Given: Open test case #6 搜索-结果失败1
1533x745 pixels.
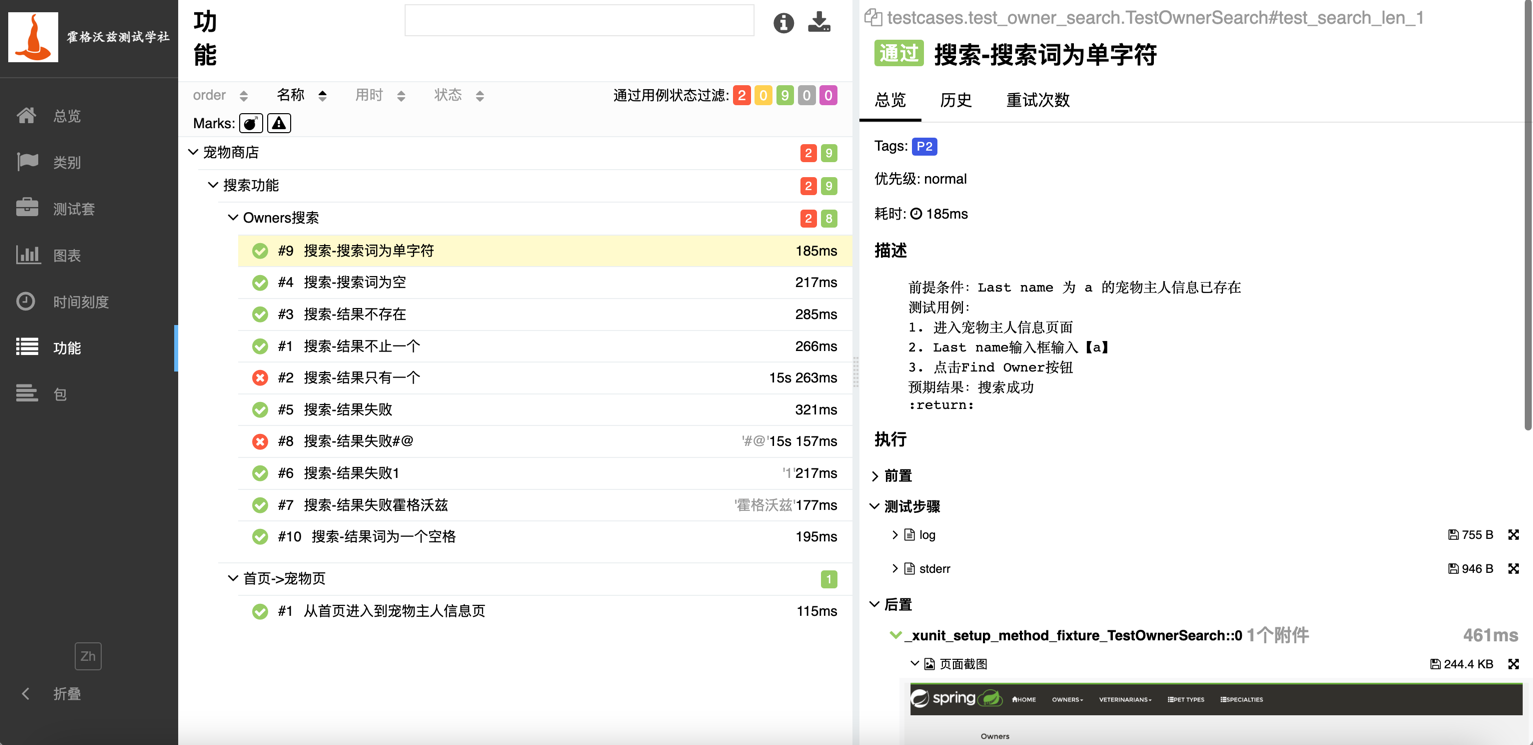Looking at the screenshot, I should (545, 473).
